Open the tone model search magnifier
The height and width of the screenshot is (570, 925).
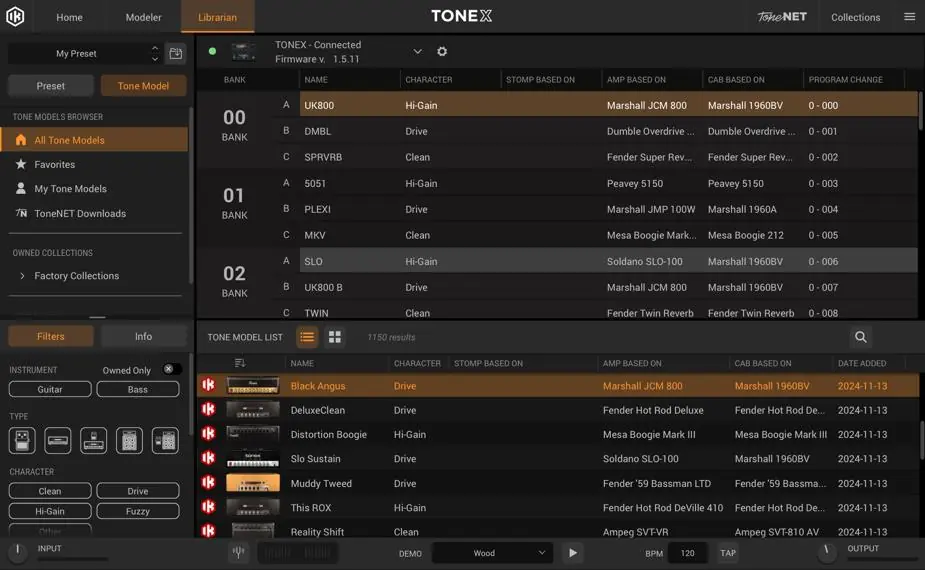861,337
